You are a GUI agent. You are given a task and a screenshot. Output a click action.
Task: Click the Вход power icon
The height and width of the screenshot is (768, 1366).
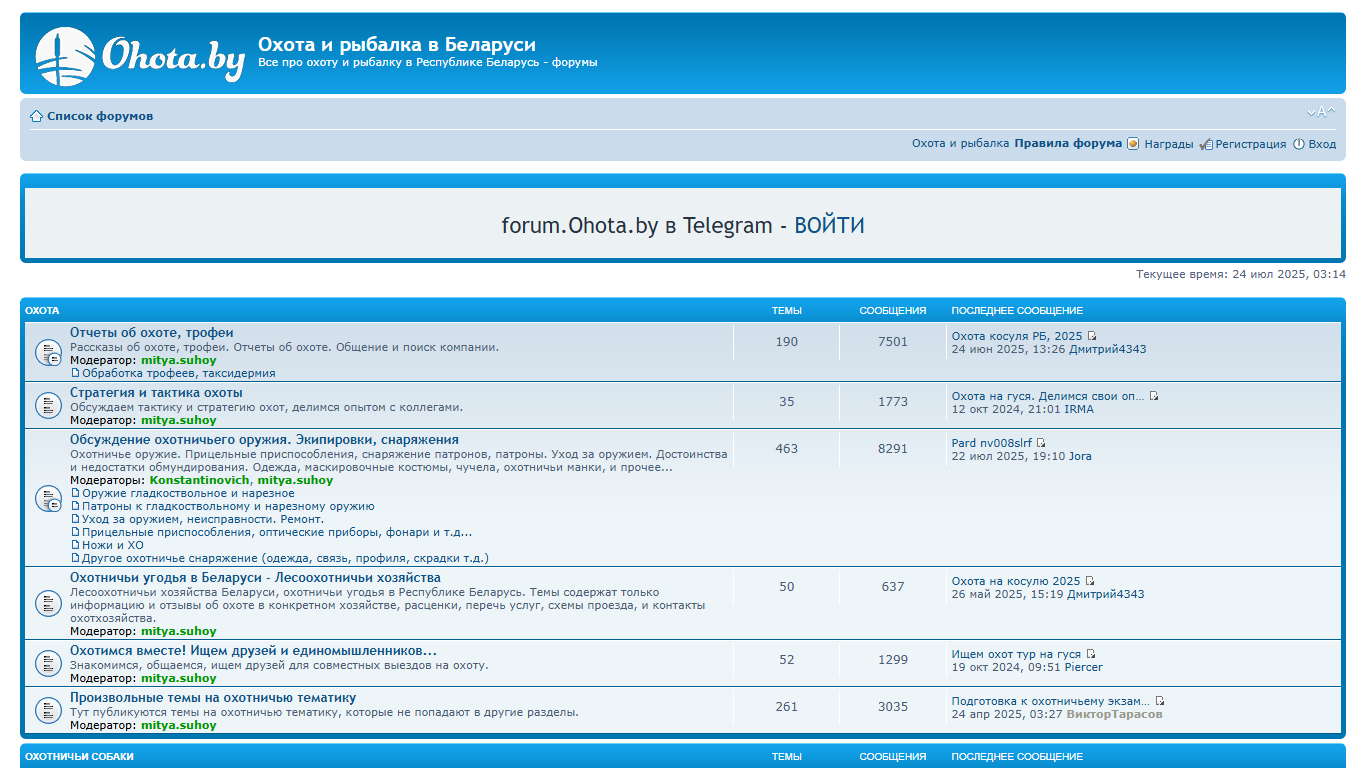(x=1299, y=144)
